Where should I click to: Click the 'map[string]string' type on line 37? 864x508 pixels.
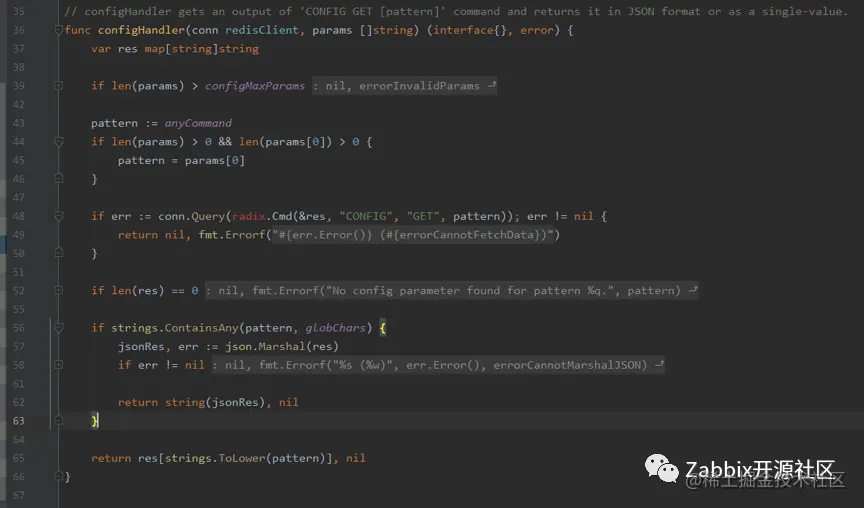point(202,49)
